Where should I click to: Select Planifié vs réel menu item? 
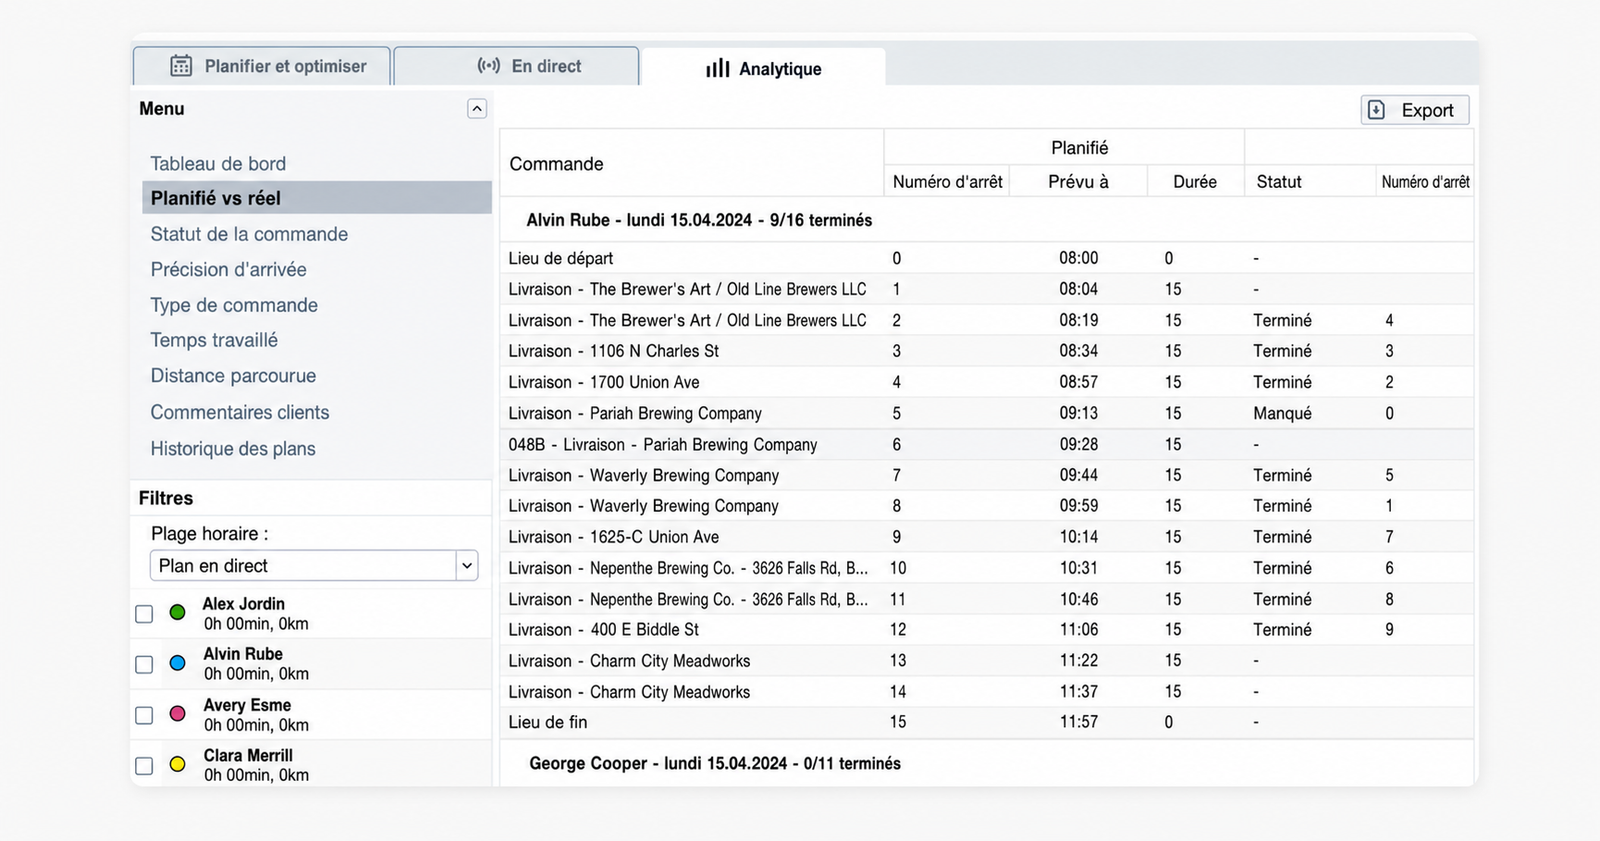[x=317, y=198]
